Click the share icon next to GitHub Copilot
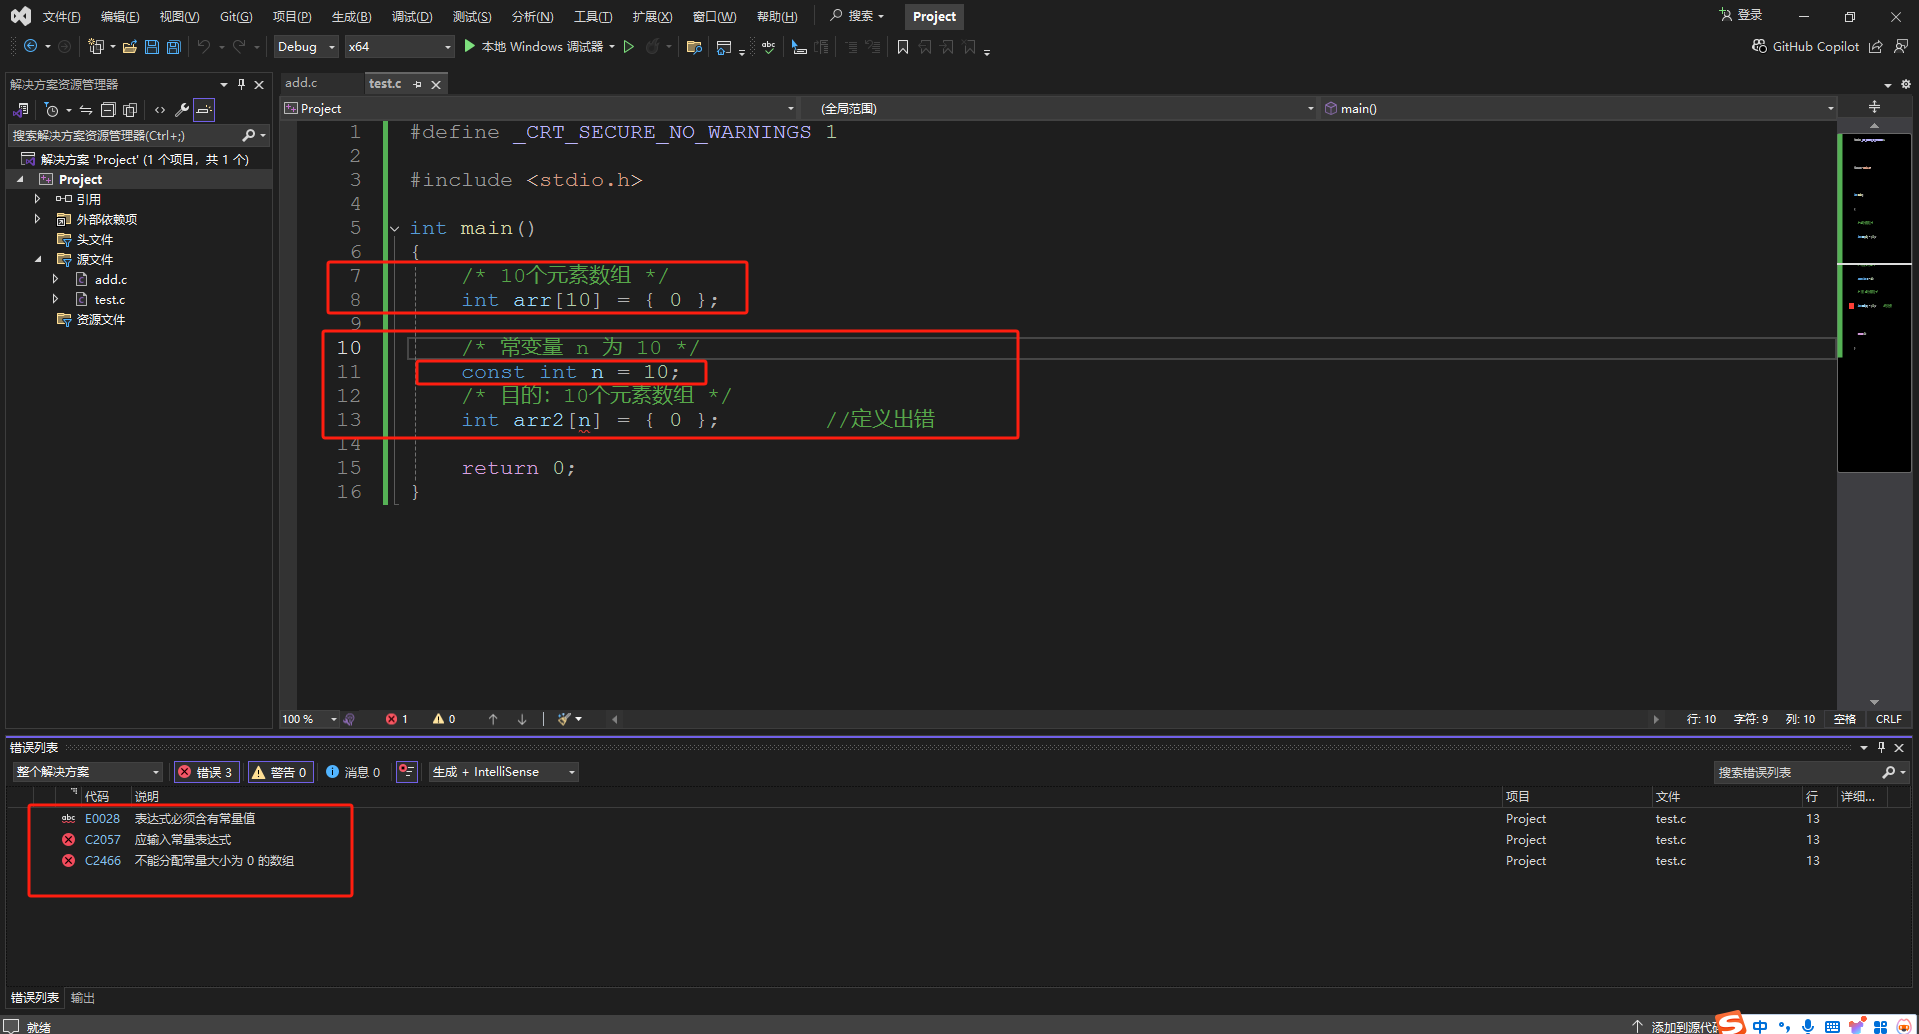This screenshot has height=1034, width=1919. click(x=1876, y=47)
